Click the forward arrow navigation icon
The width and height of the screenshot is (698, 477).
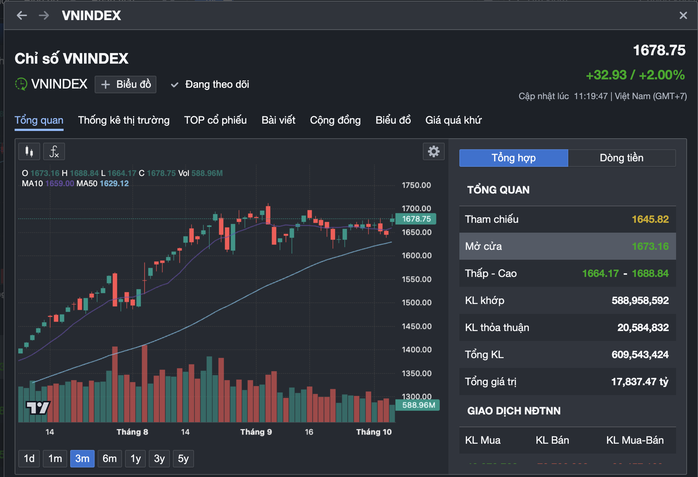tap(44, 16)
